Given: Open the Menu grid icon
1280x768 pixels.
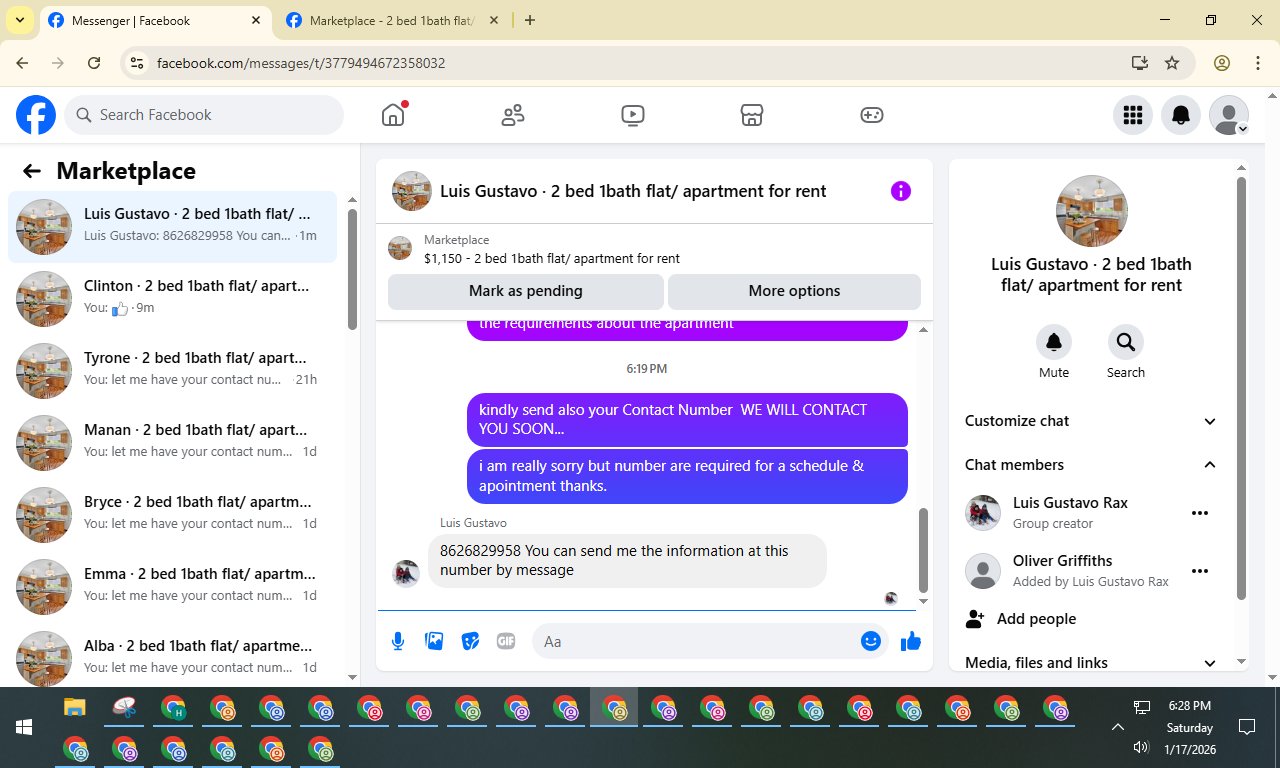Looking at the screenshot, I should pos(1133,115).
